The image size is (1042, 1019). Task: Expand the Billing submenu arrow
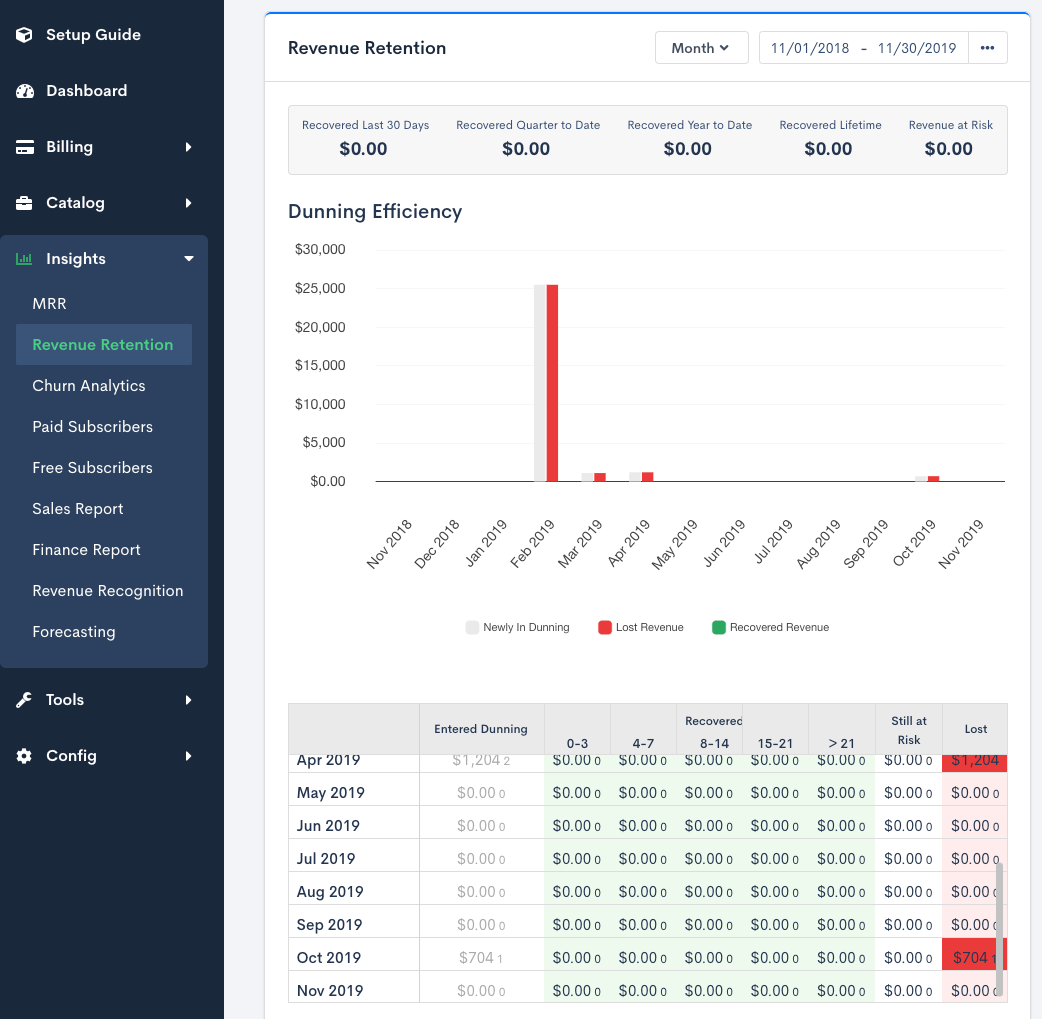click(x=188, y=147)
